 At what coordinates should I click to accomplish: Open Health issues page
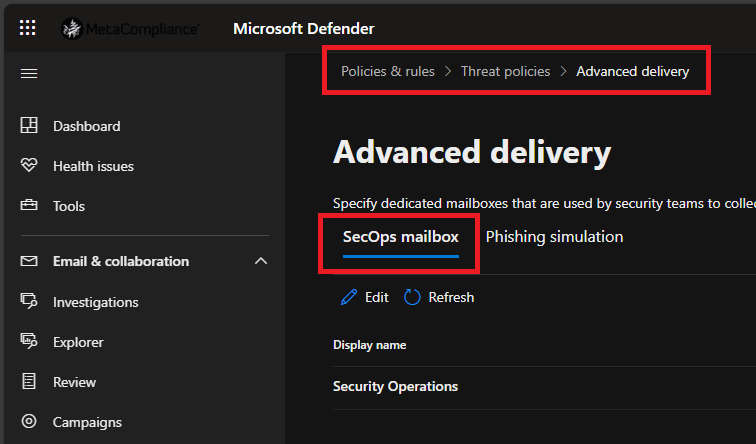point(94,166)
